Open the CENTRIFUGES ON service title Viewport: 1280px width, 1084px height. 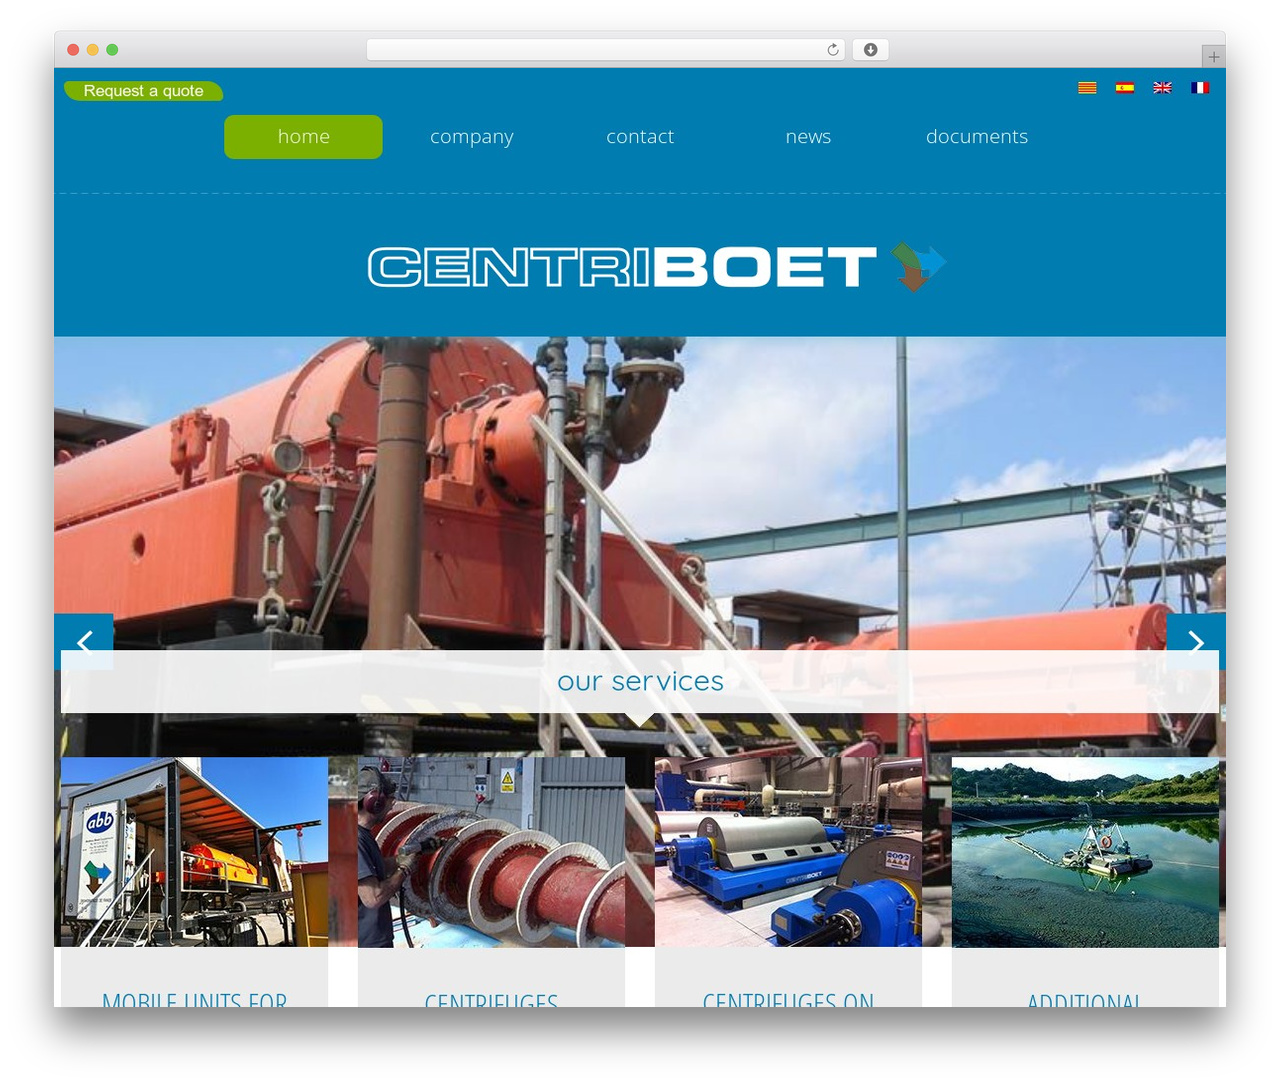[788, 999]
